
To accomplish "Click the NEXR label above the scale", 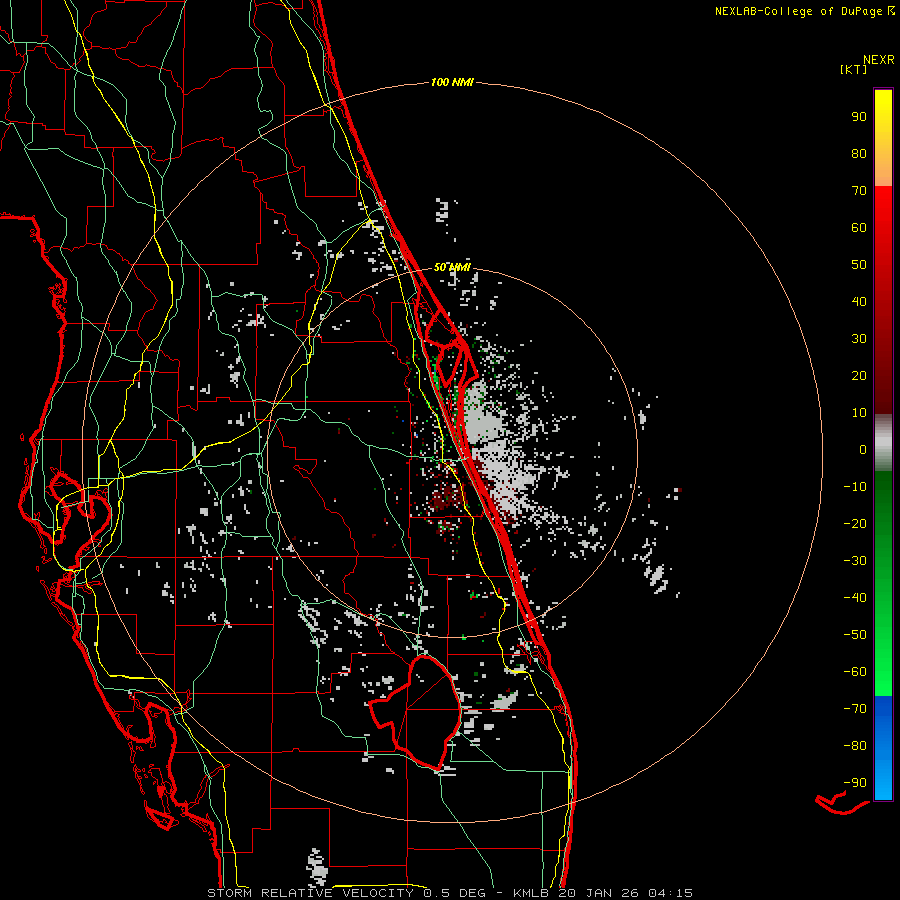I will point(879,60).
